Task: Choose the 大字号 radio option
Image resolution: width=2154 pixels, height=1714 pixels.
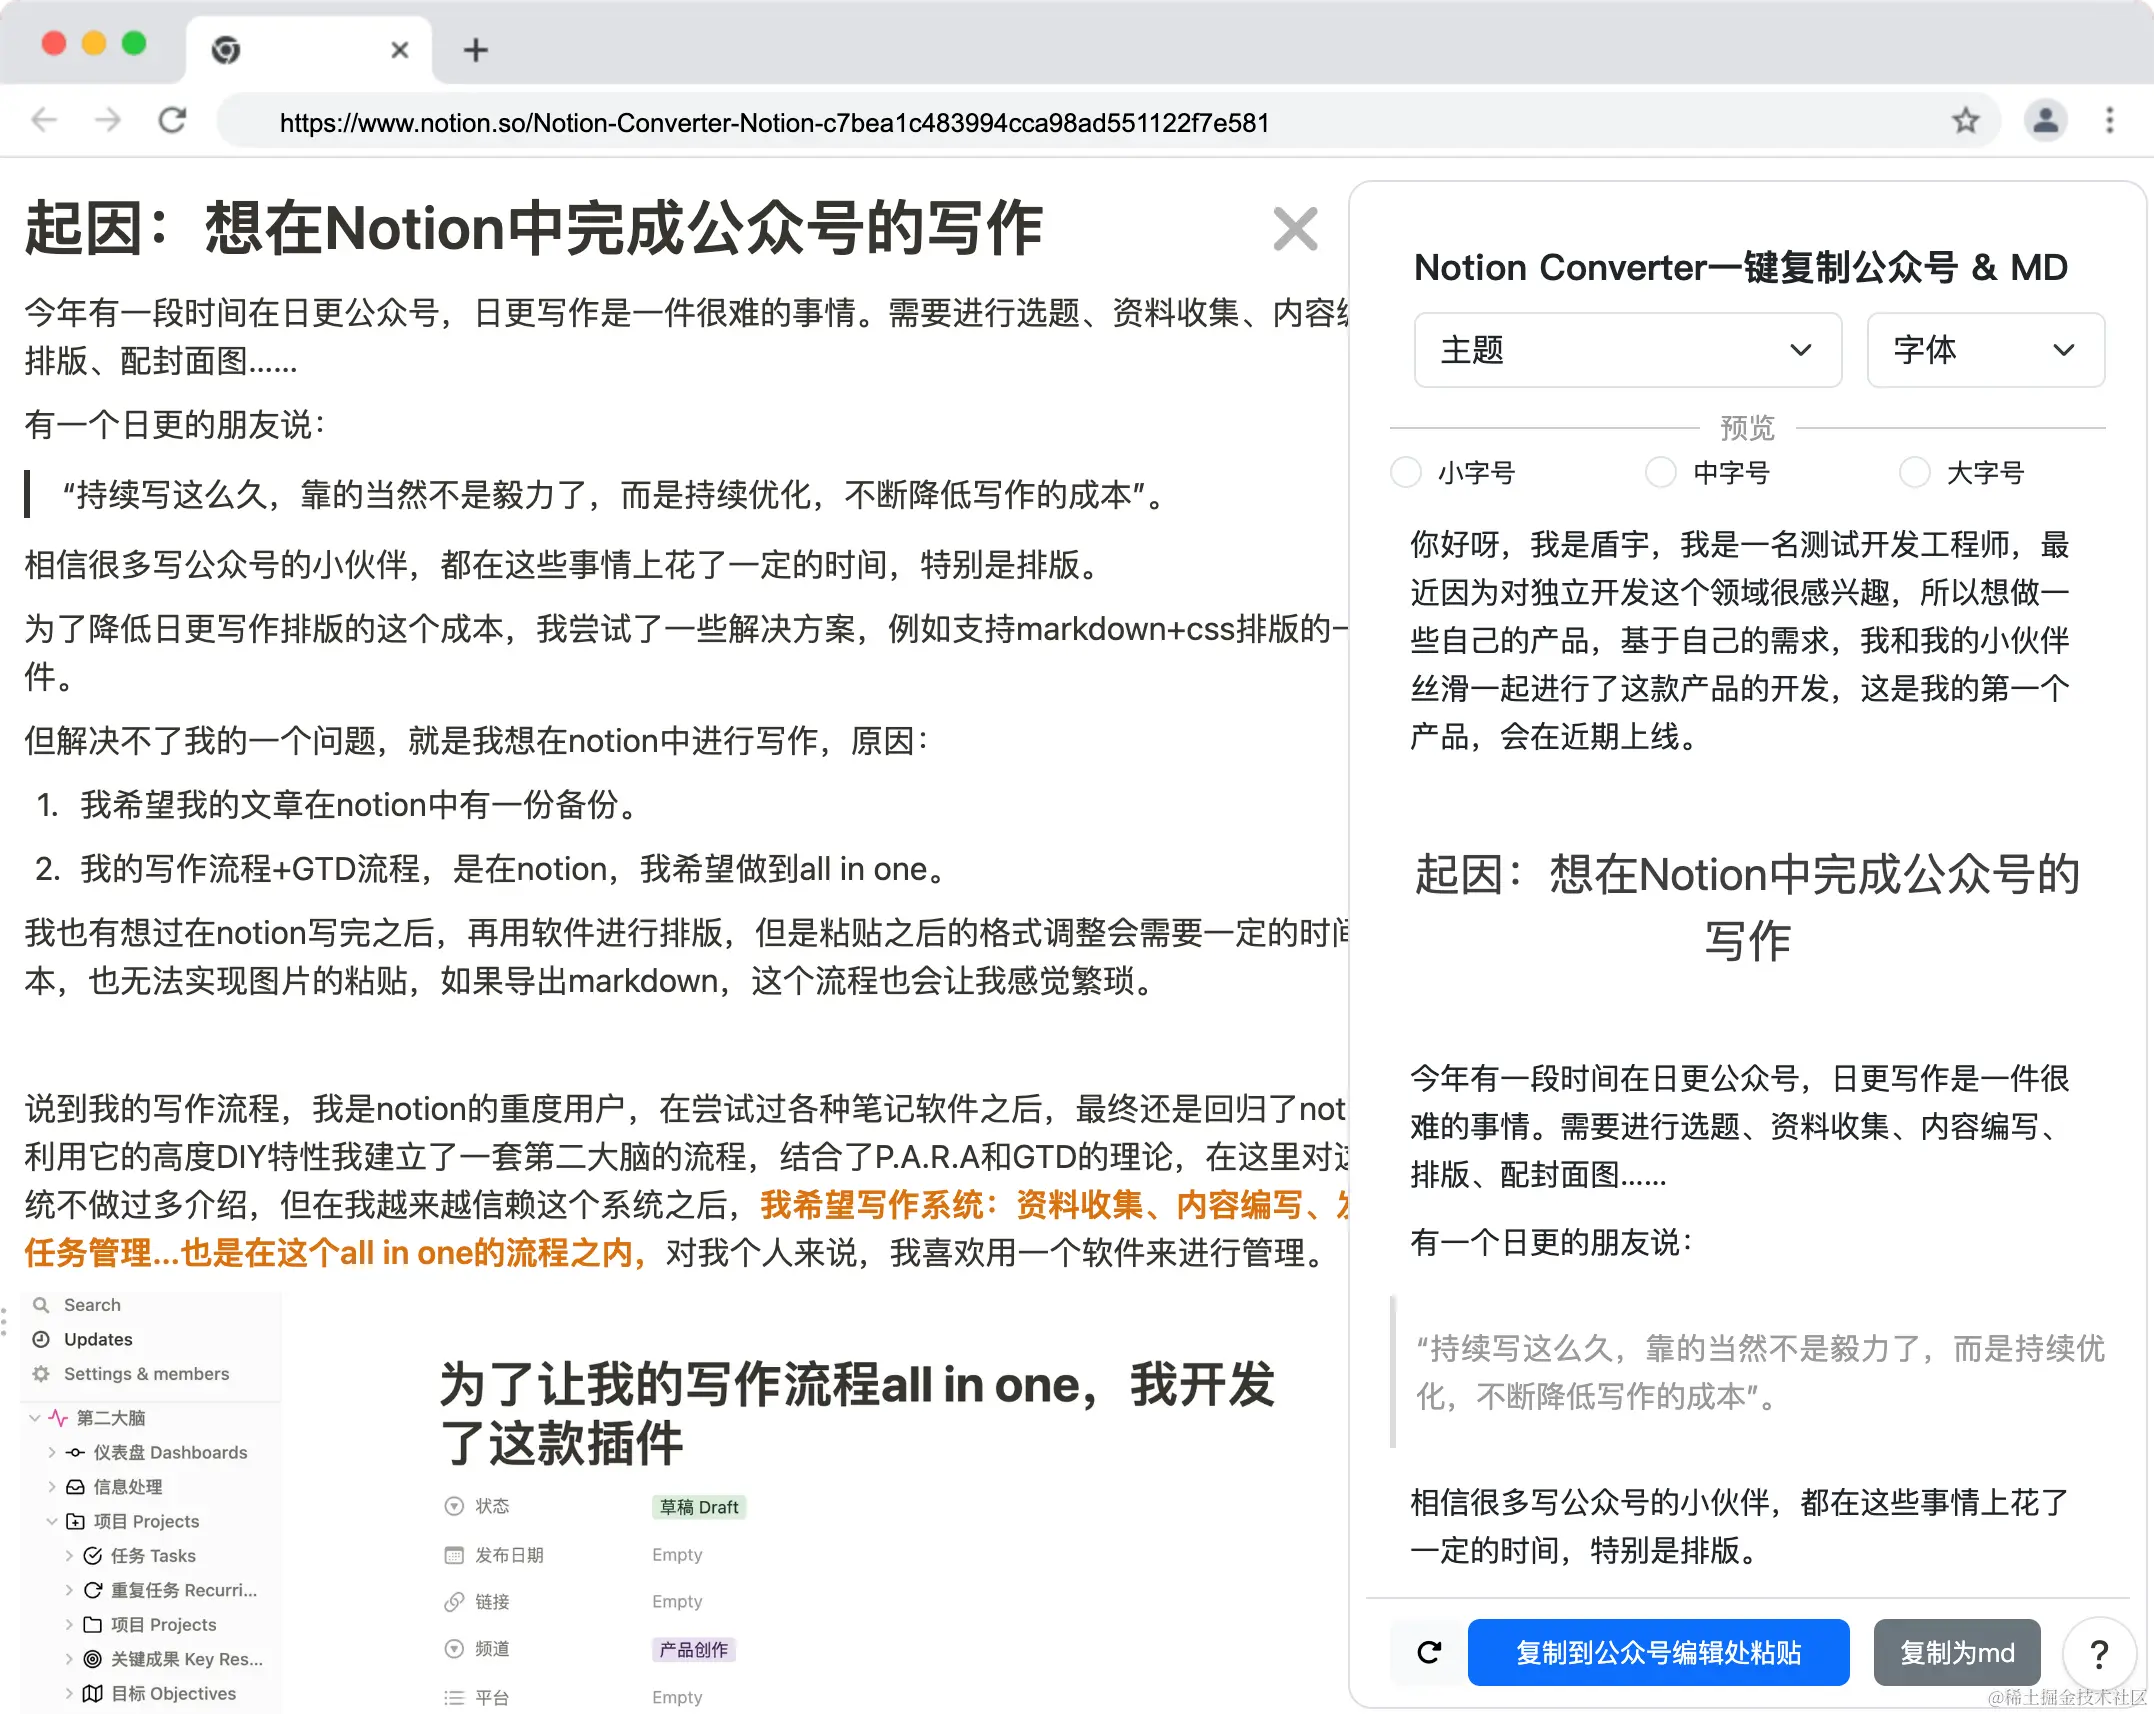Action: tap(1914, 472)
